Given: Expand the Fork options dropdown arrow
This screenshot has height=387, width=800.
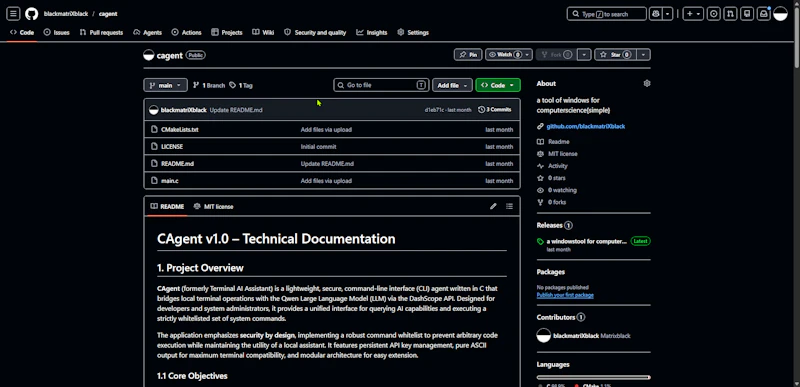Looking at the screenshot, I should click(x=585, y=55).
